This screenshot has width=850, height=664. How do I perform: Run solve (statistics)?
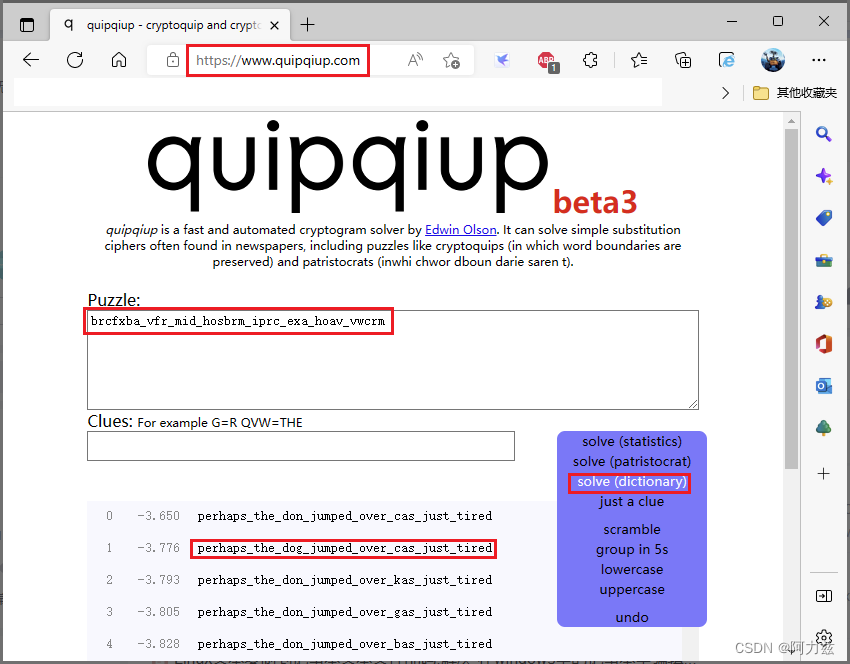click(632, 442)
